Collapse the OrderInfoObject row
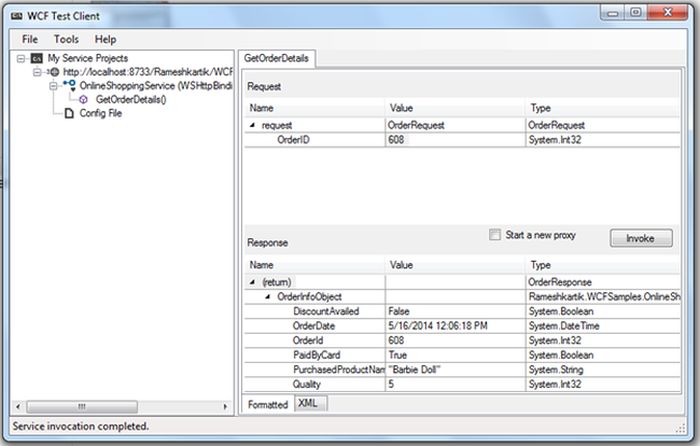 click(268, 297)
